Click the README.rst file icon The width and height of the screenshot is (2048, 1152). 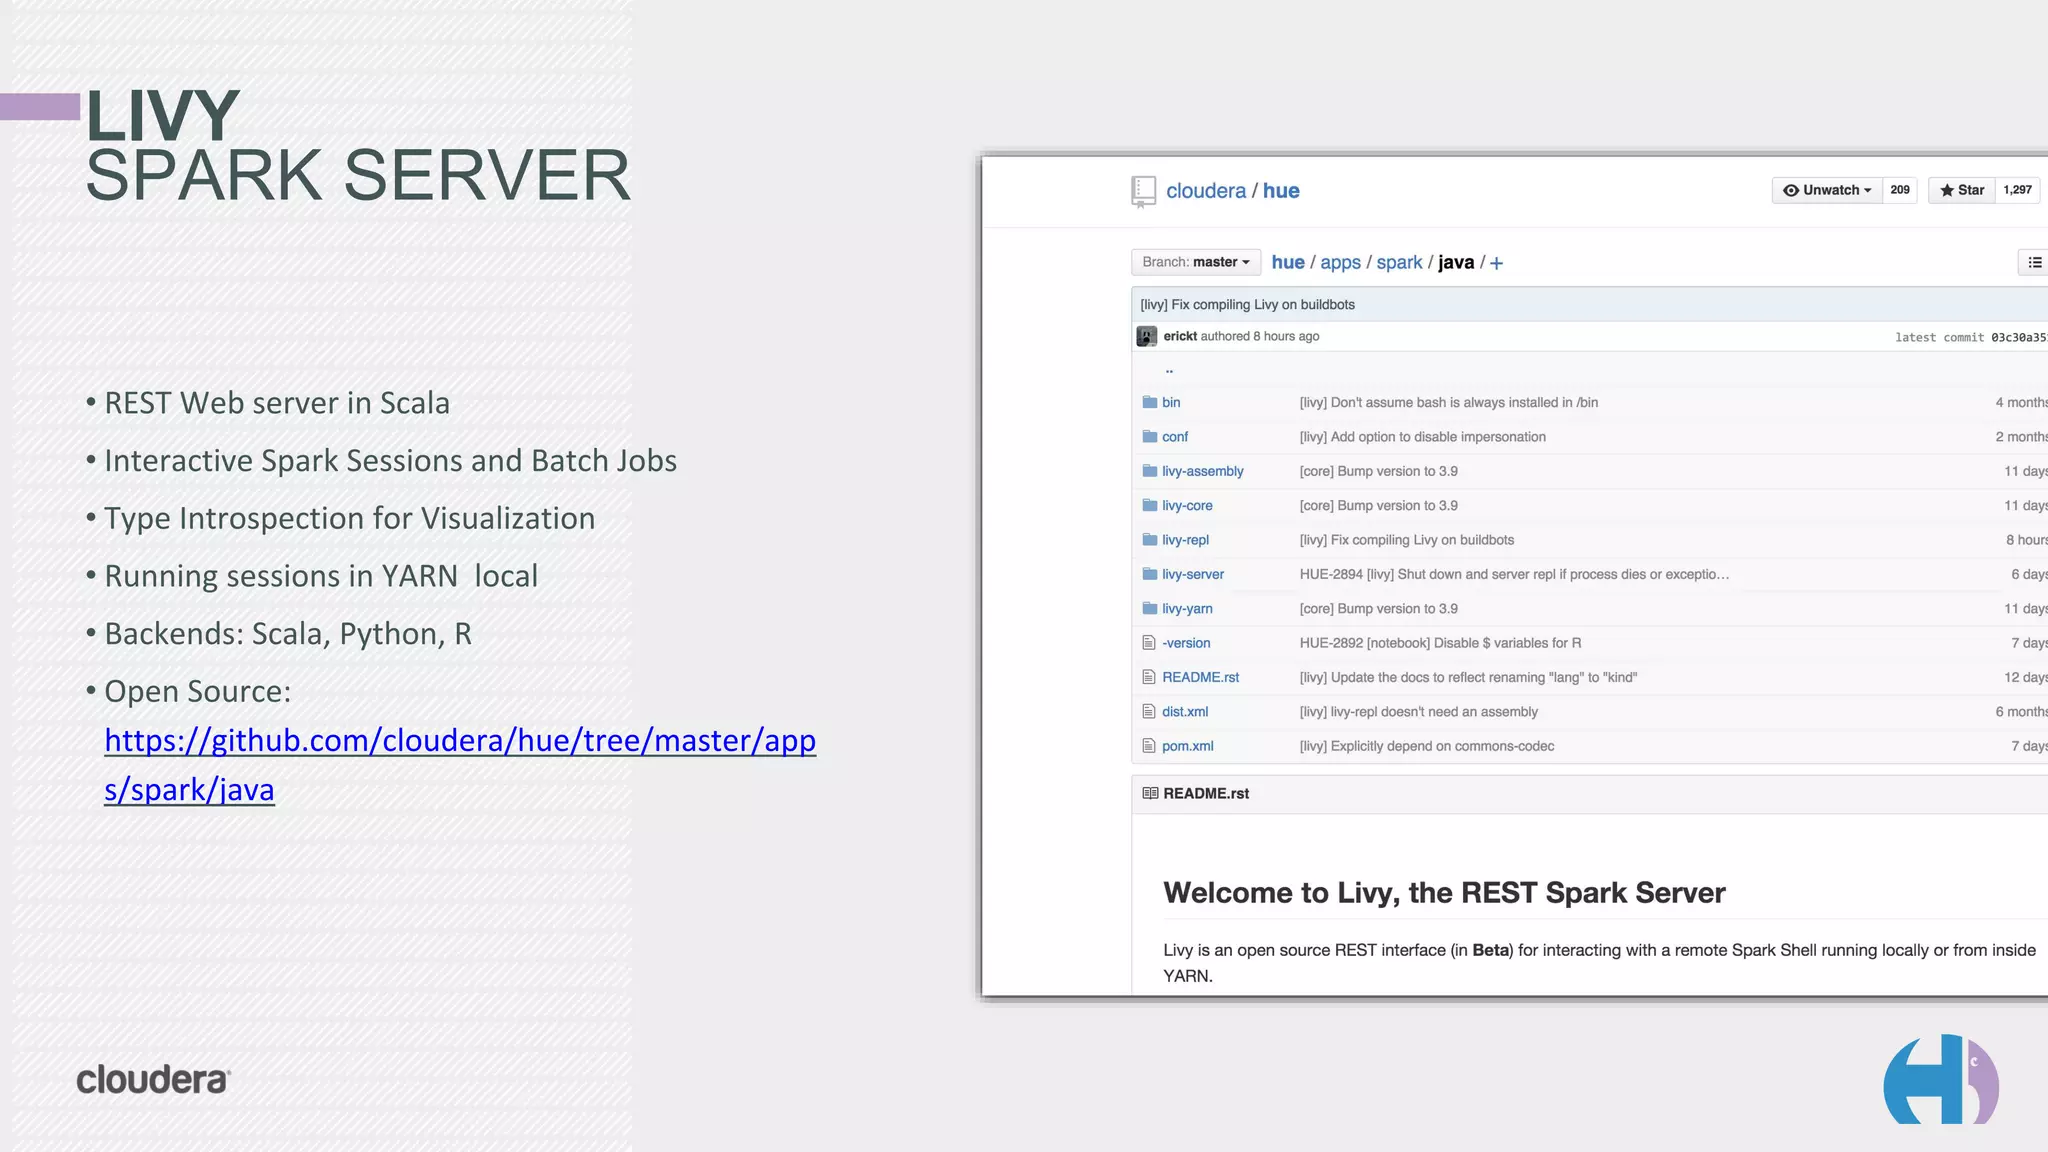tap(1149, 677)
